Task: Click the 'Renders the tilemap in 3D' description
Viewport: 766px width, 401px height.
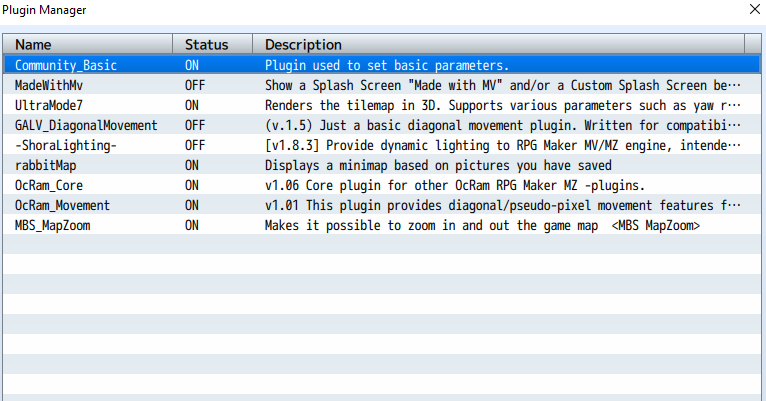Action: 503,106
